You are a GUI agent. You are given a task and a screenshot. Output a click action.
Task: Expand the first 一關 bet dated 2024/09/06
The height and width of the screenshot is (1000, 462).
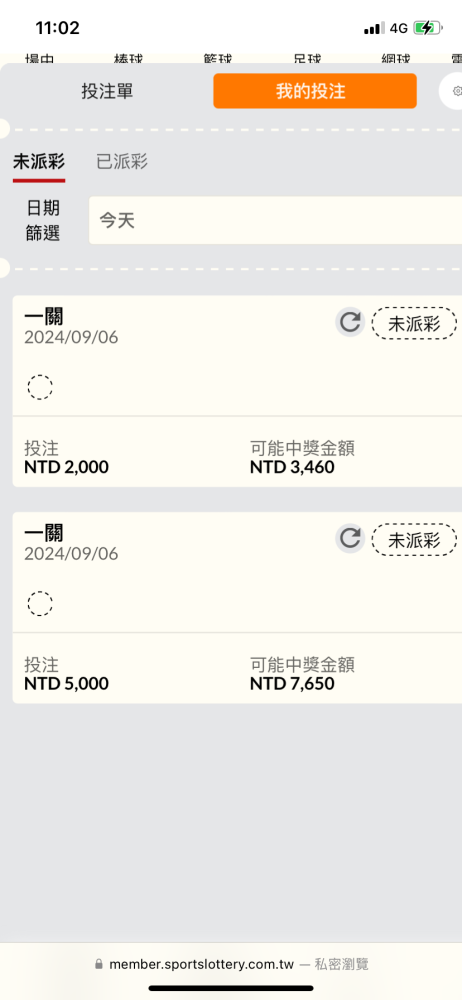pyautogui.click(x=172, y=356)
